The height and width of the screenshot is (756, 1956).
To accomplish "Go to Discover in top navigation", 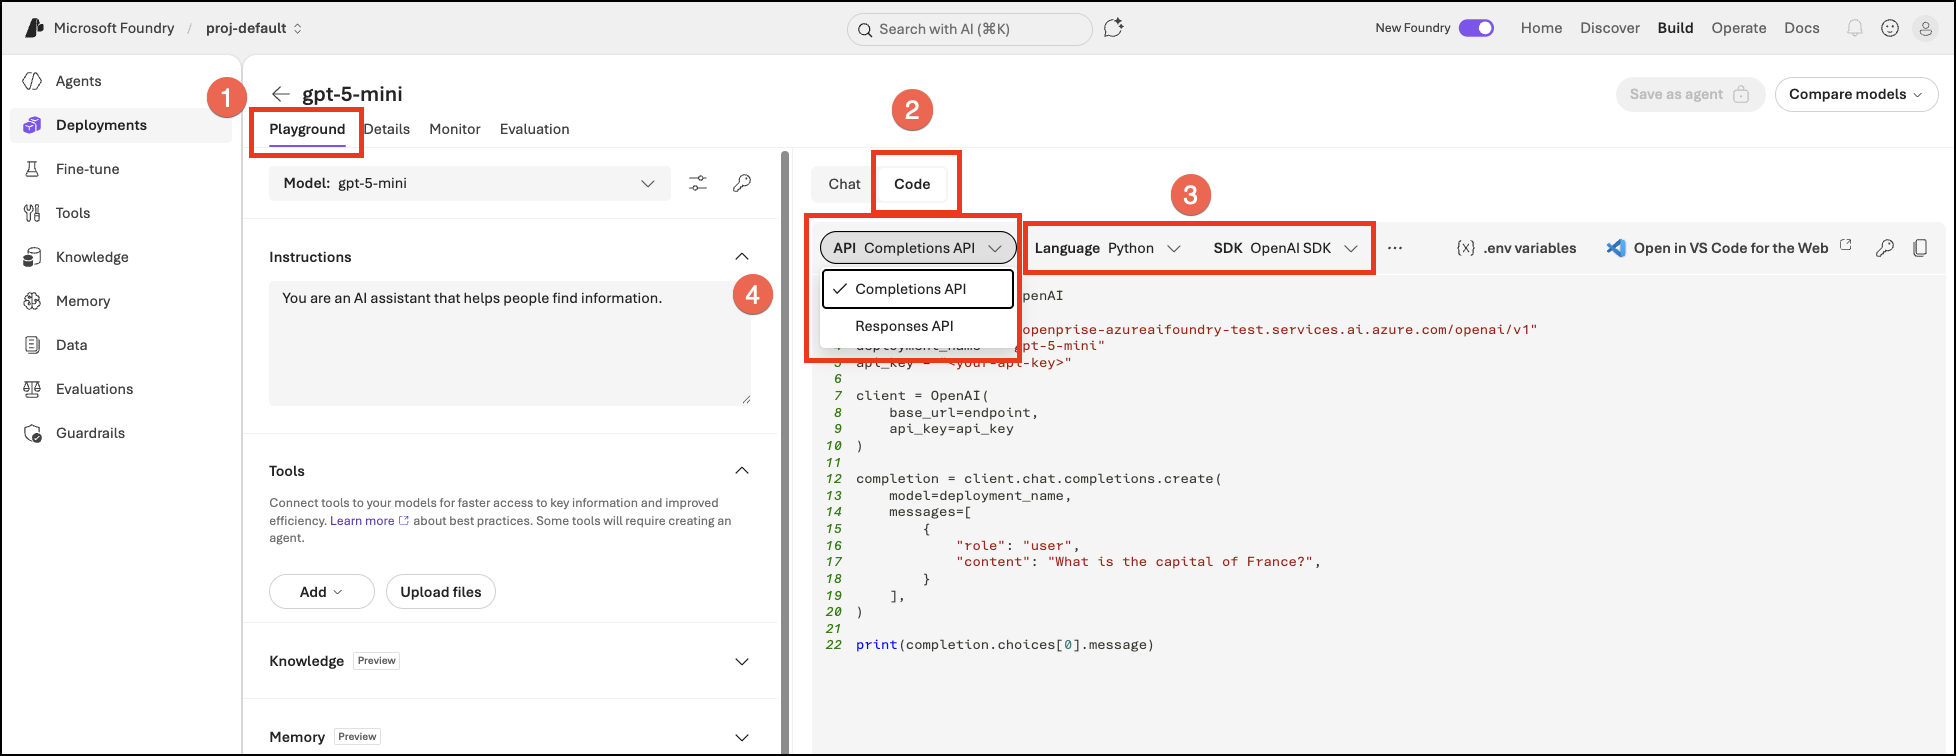I will coord(1610,28).
